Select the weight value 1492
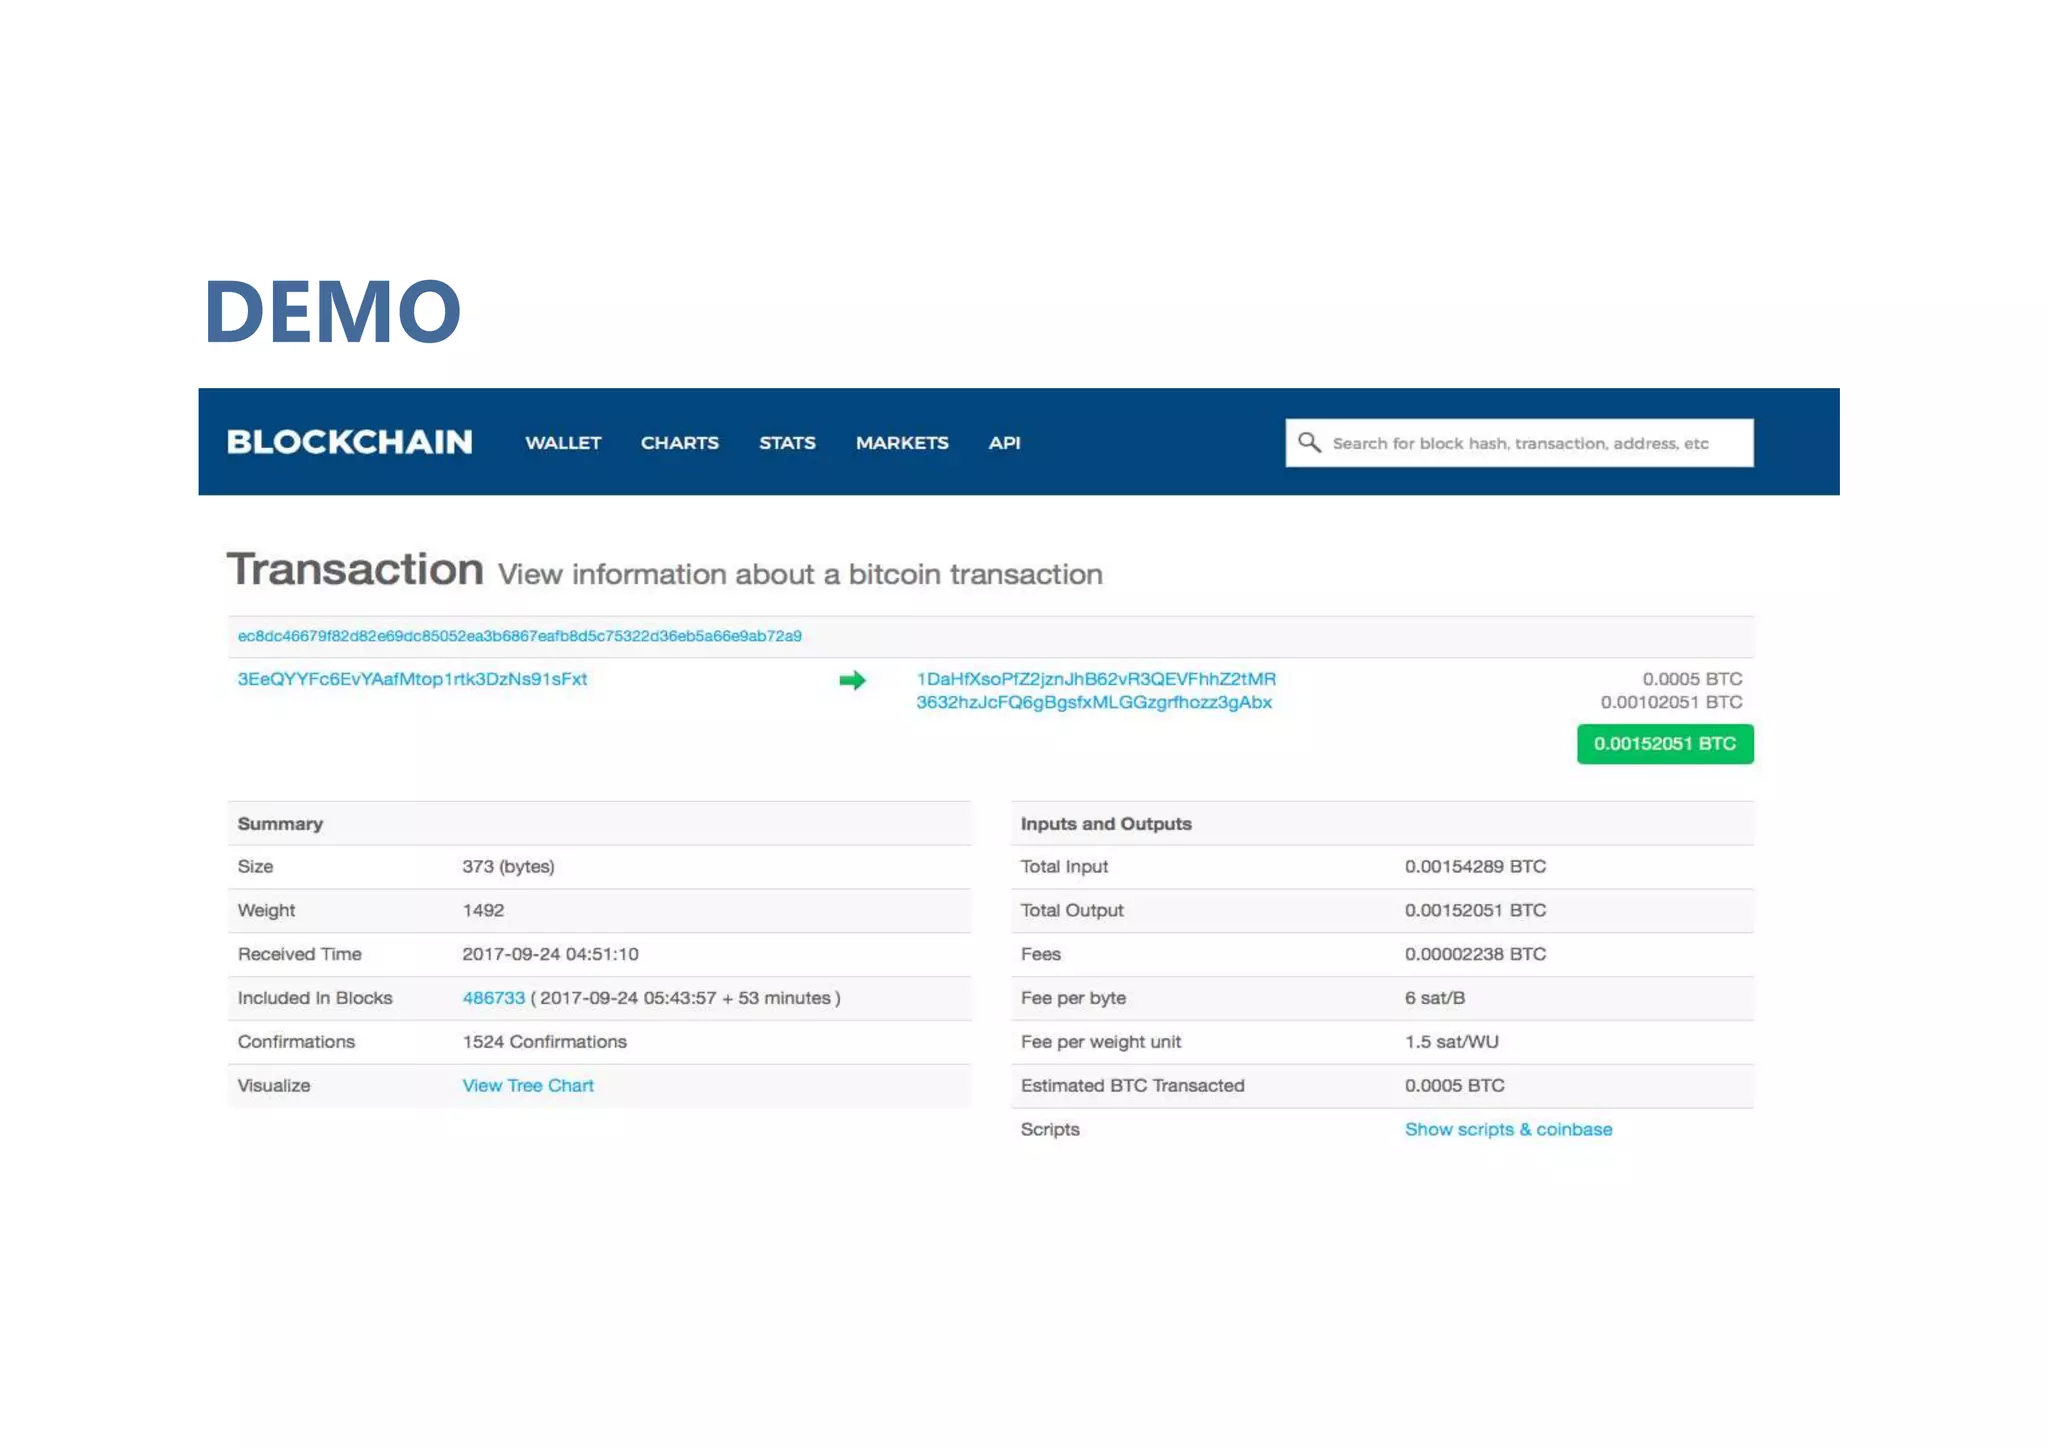The width and height of the screenshot is (2048, 1448). (483, 911)
